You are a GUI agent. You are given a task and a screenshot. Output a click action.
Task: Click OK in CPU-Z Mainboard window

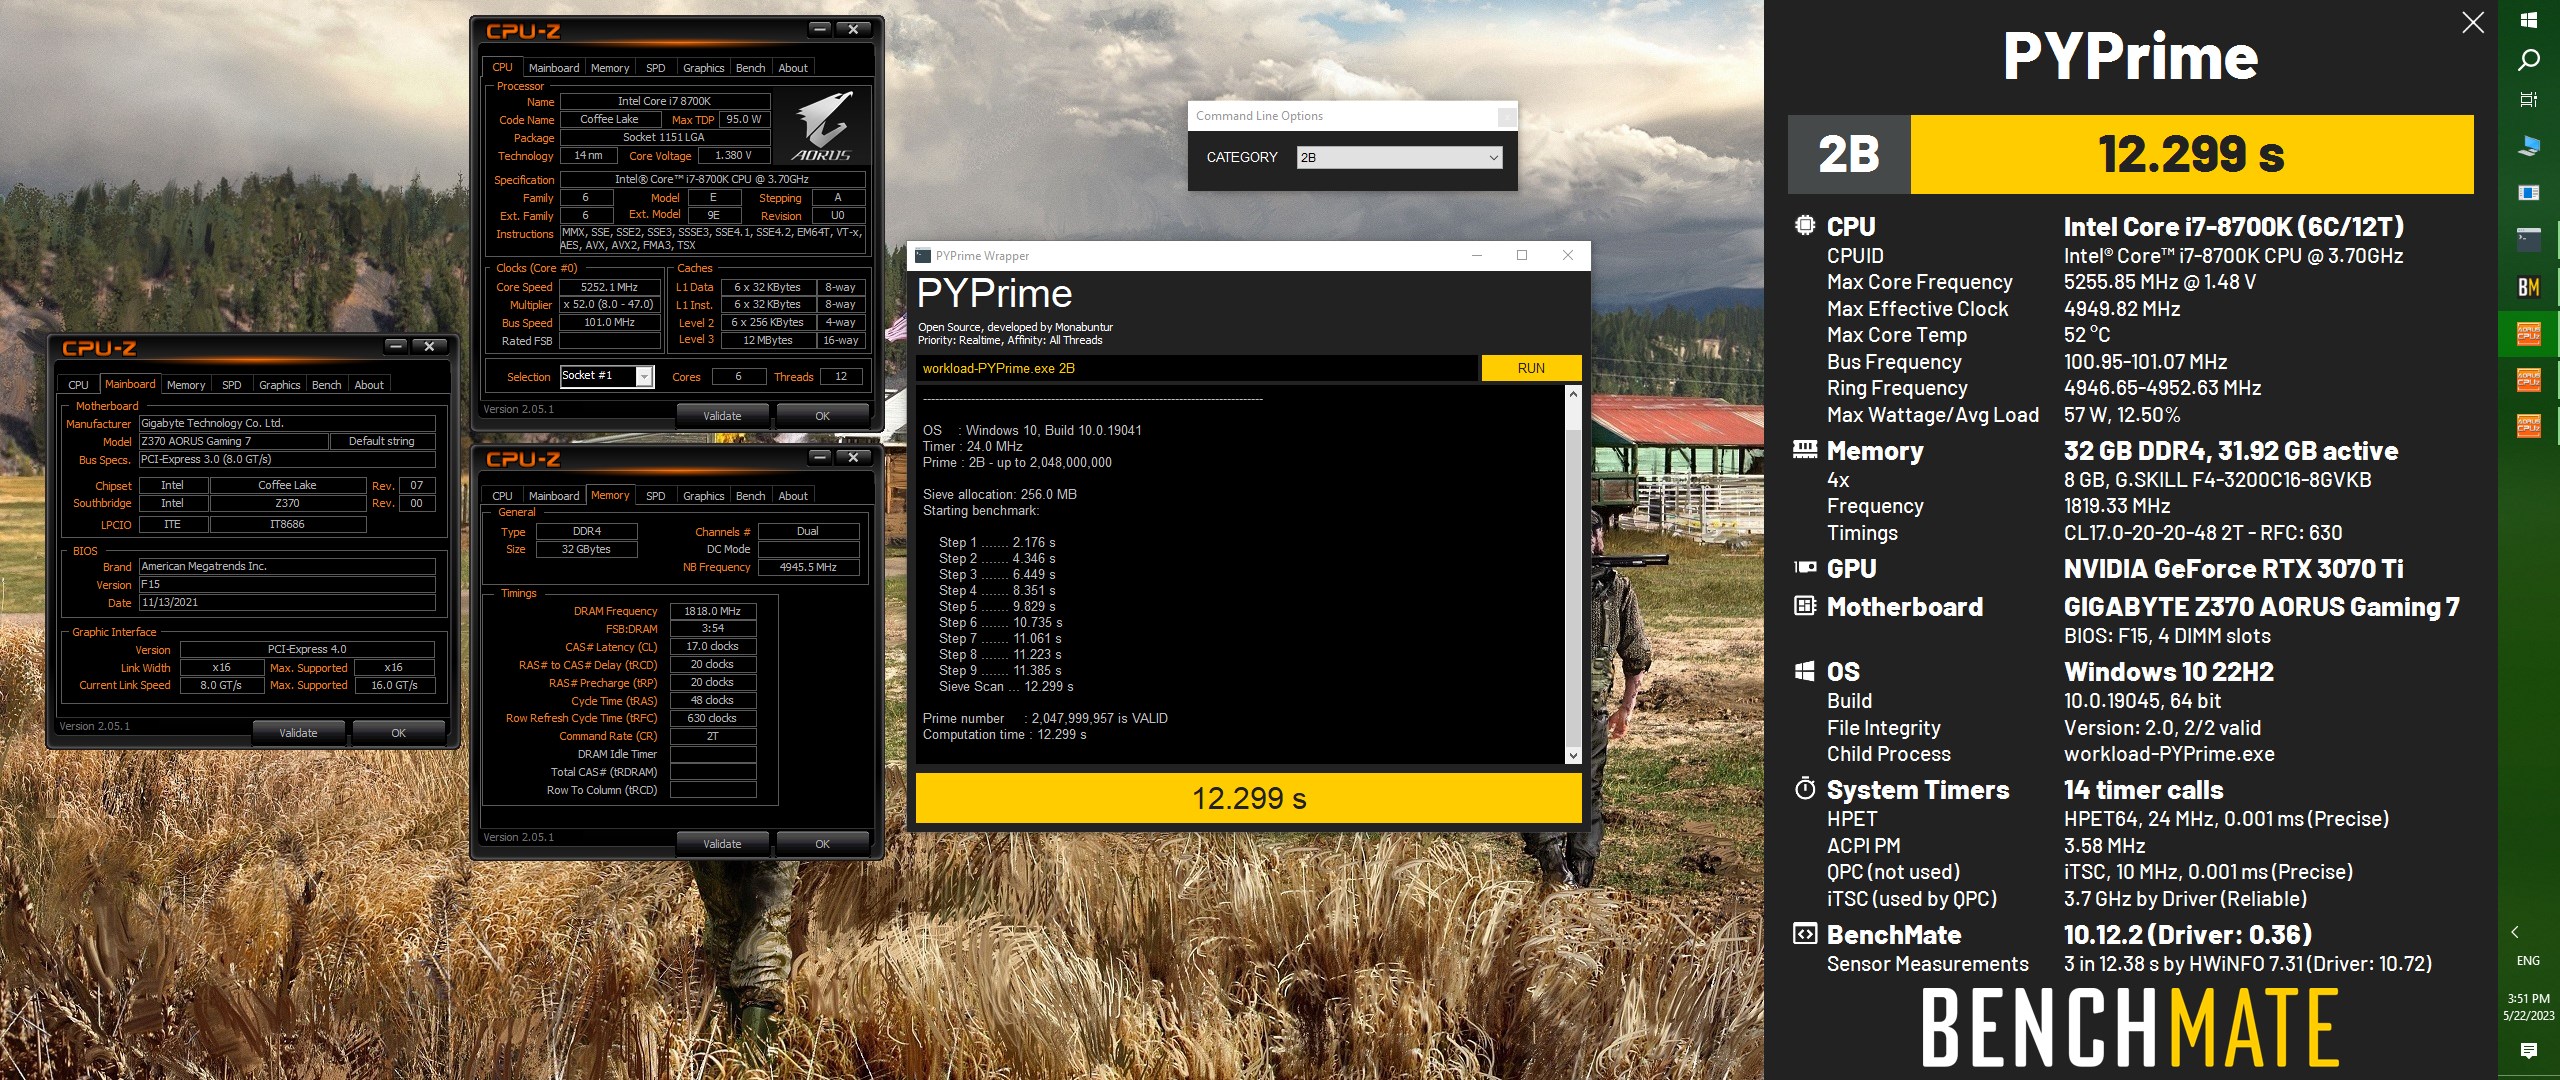click(x=398, y=733)
